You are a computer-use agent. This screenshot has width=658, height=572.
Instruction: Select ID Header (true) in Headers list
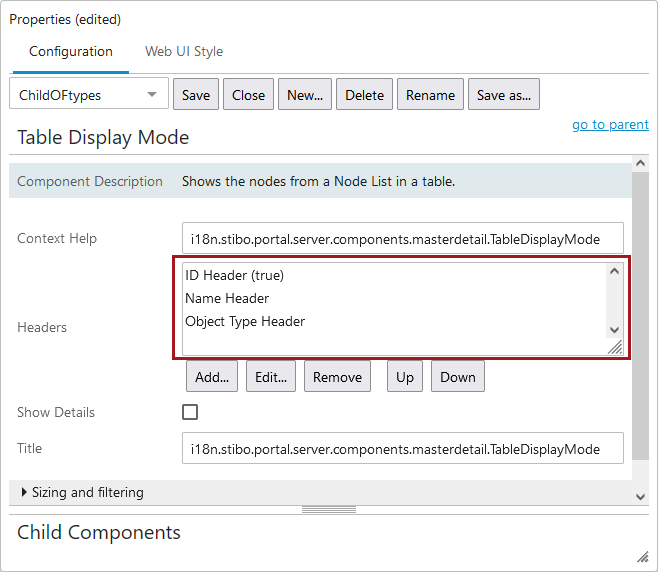tap(235, 275)
